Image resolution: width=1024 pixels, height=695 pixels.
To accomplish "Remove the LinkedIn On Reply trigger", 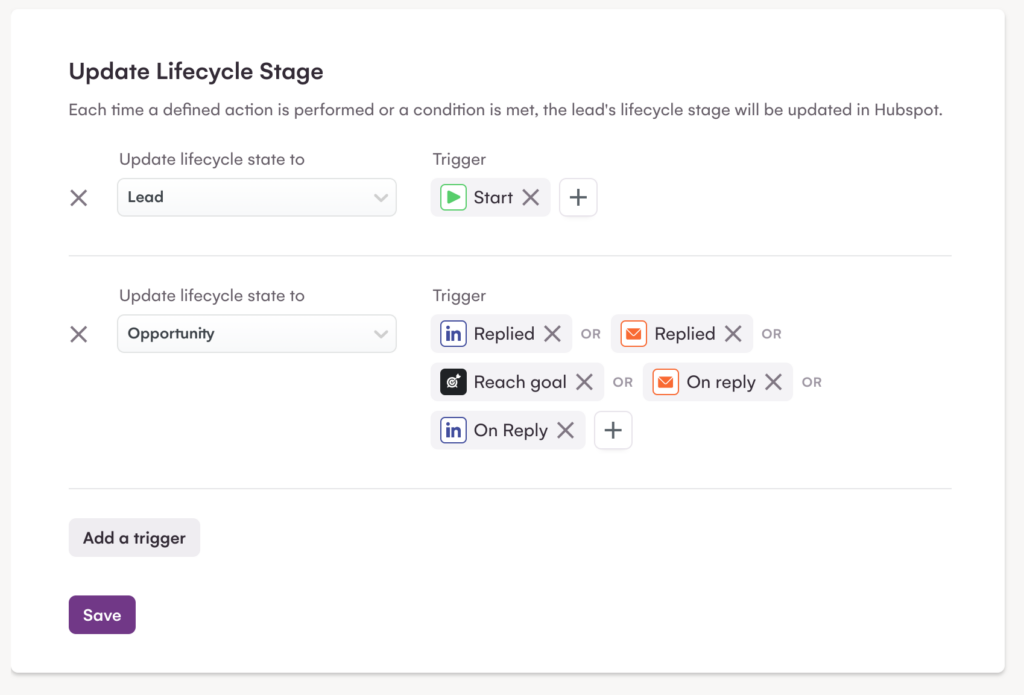I will click(x=565, y=430).
